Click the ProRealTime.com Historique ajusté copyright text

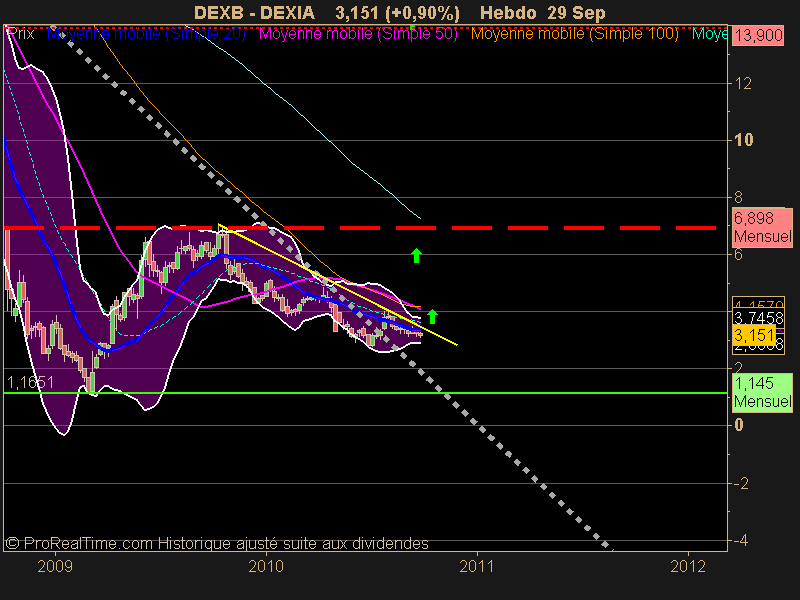217,543
